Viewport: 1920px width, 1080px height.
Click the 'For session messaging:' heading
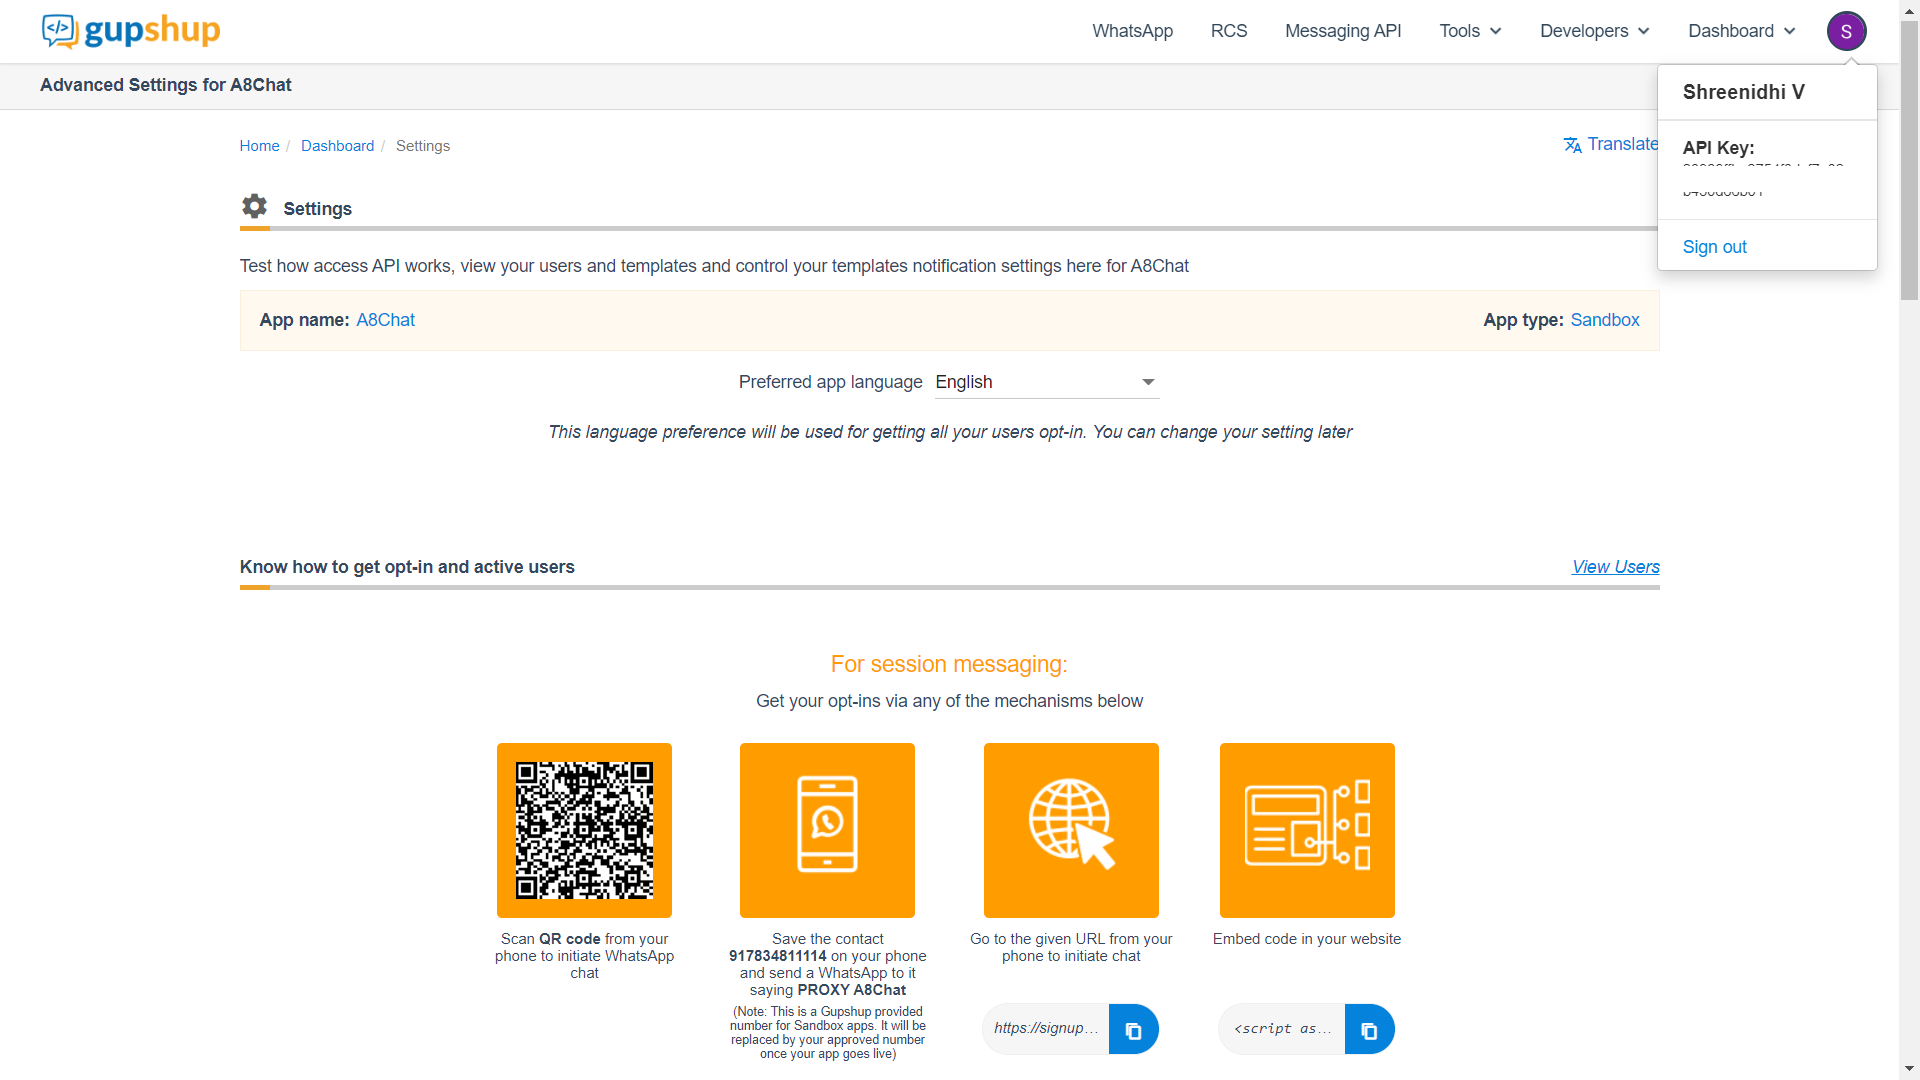pos(949,664)
